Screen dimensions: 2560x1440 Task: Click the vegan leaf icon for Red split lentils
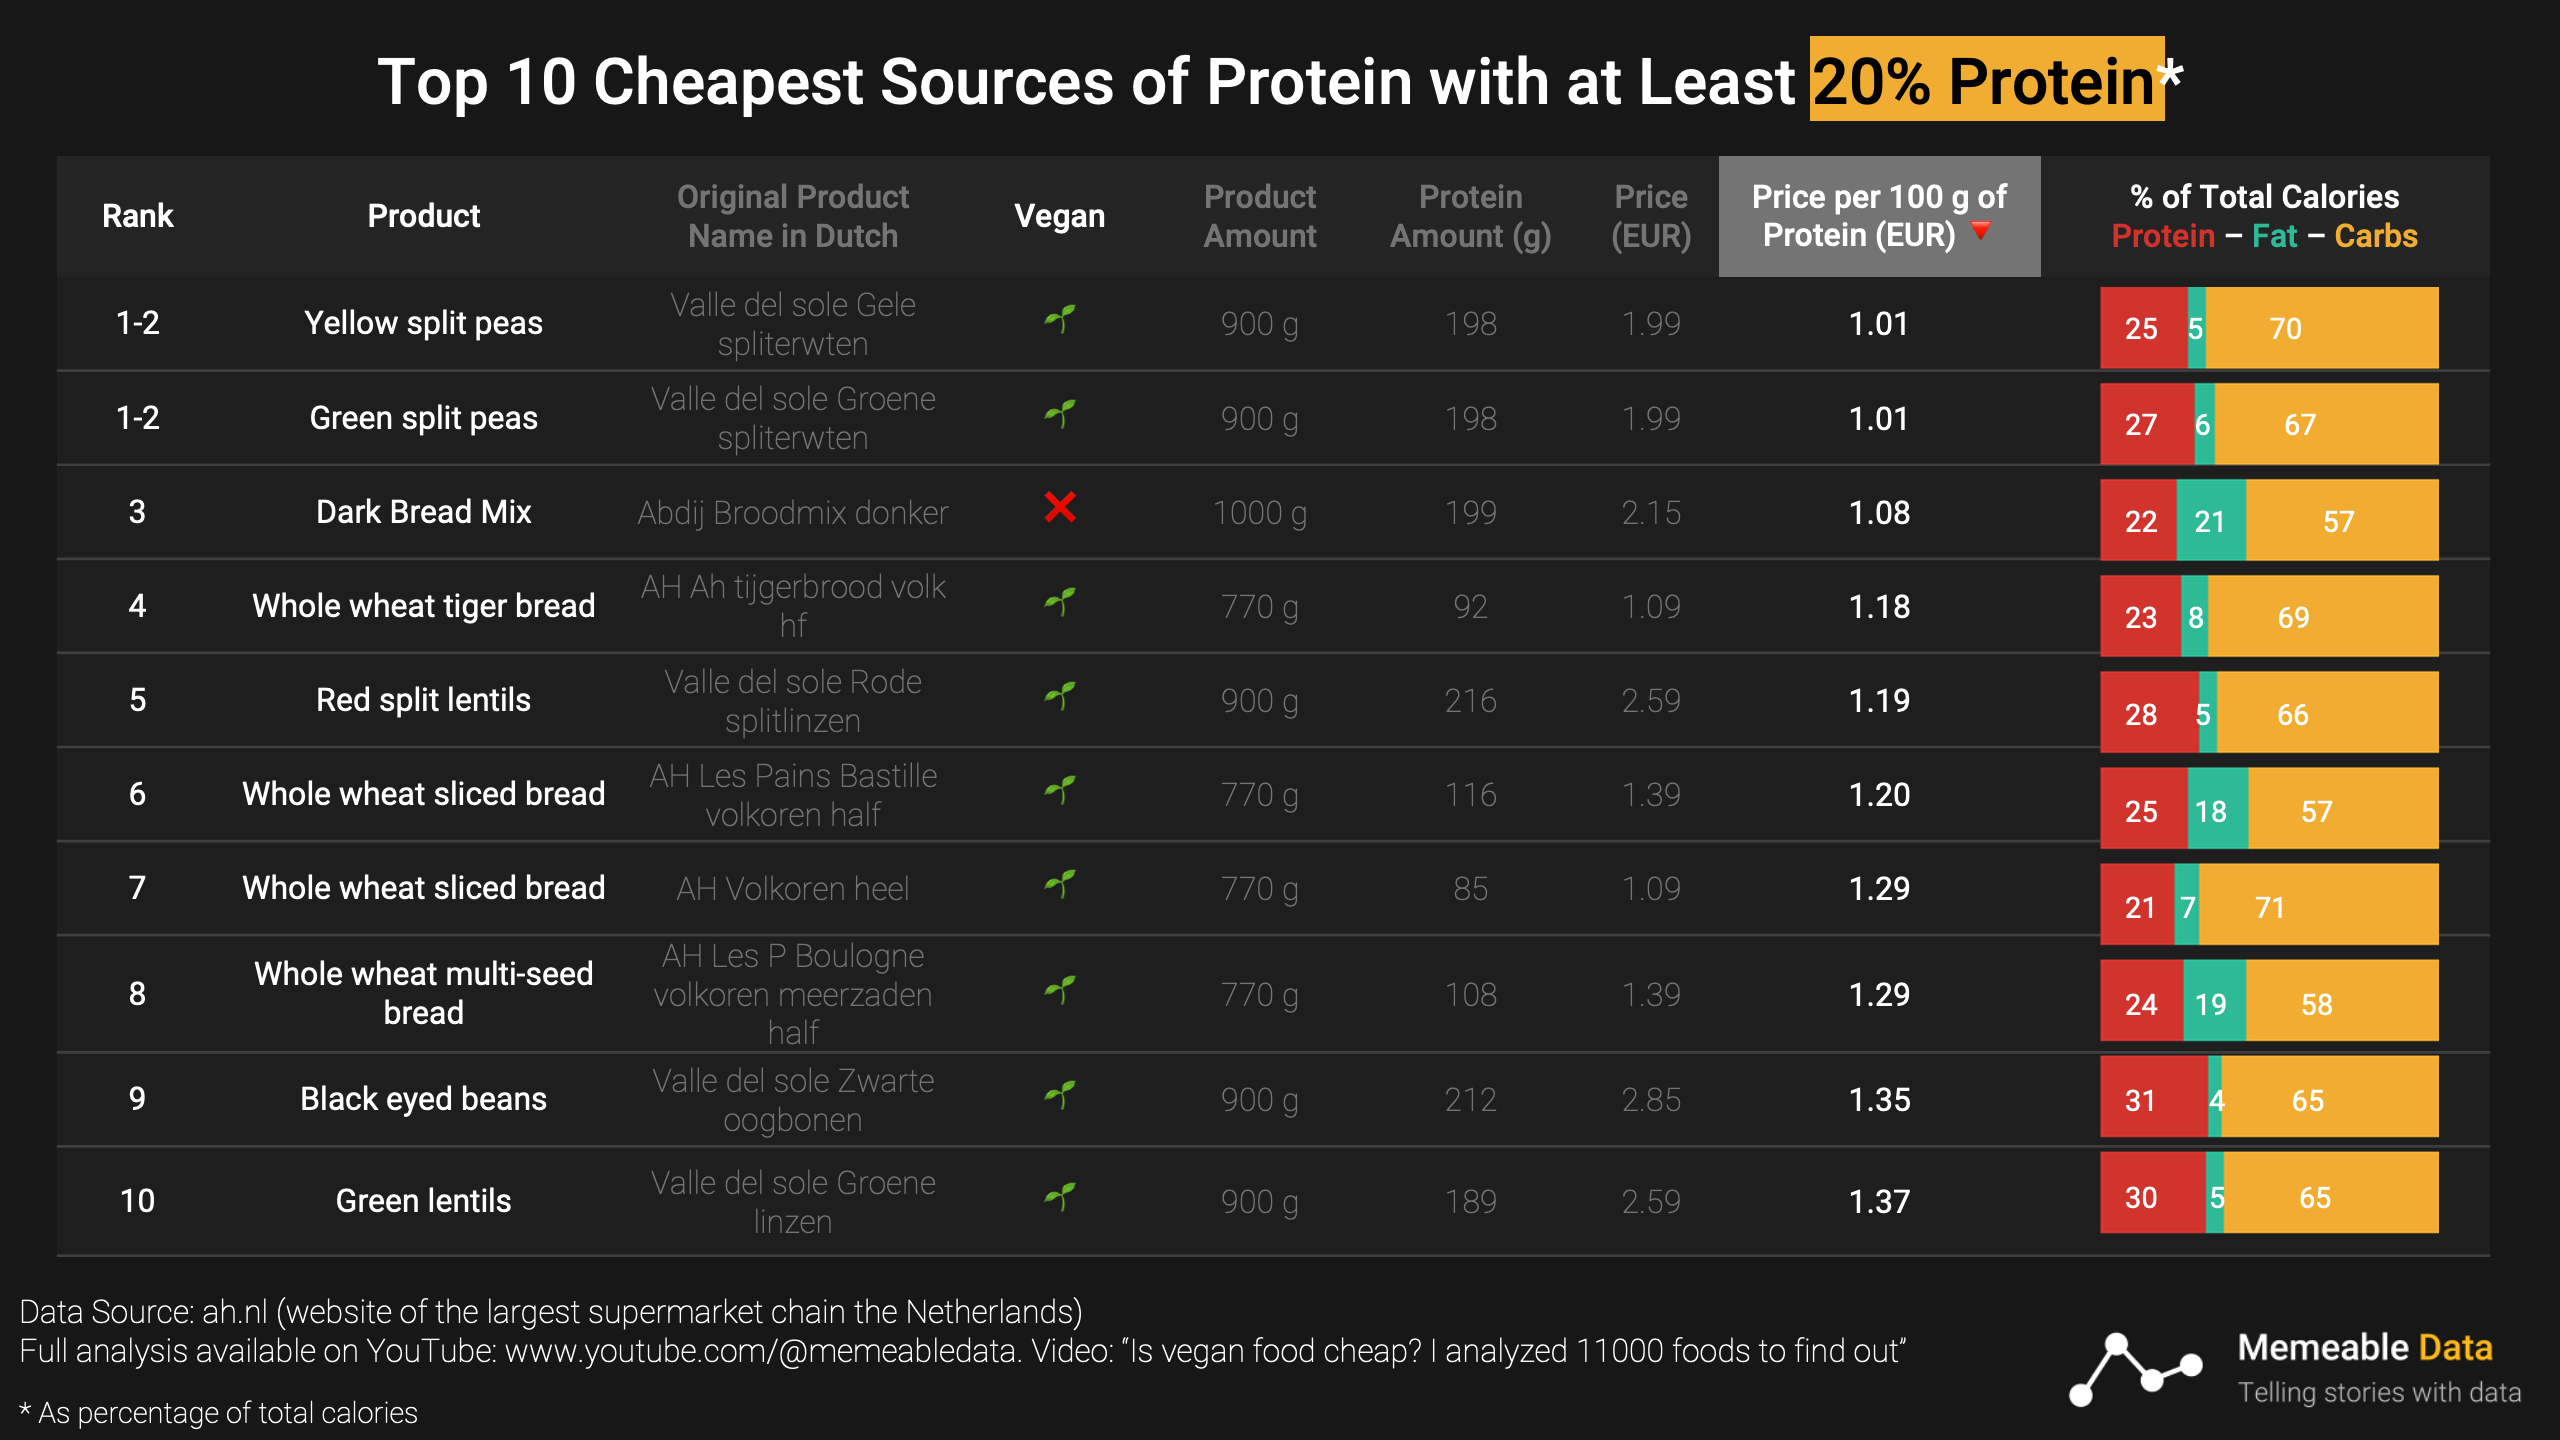(x=1060, y=696)
